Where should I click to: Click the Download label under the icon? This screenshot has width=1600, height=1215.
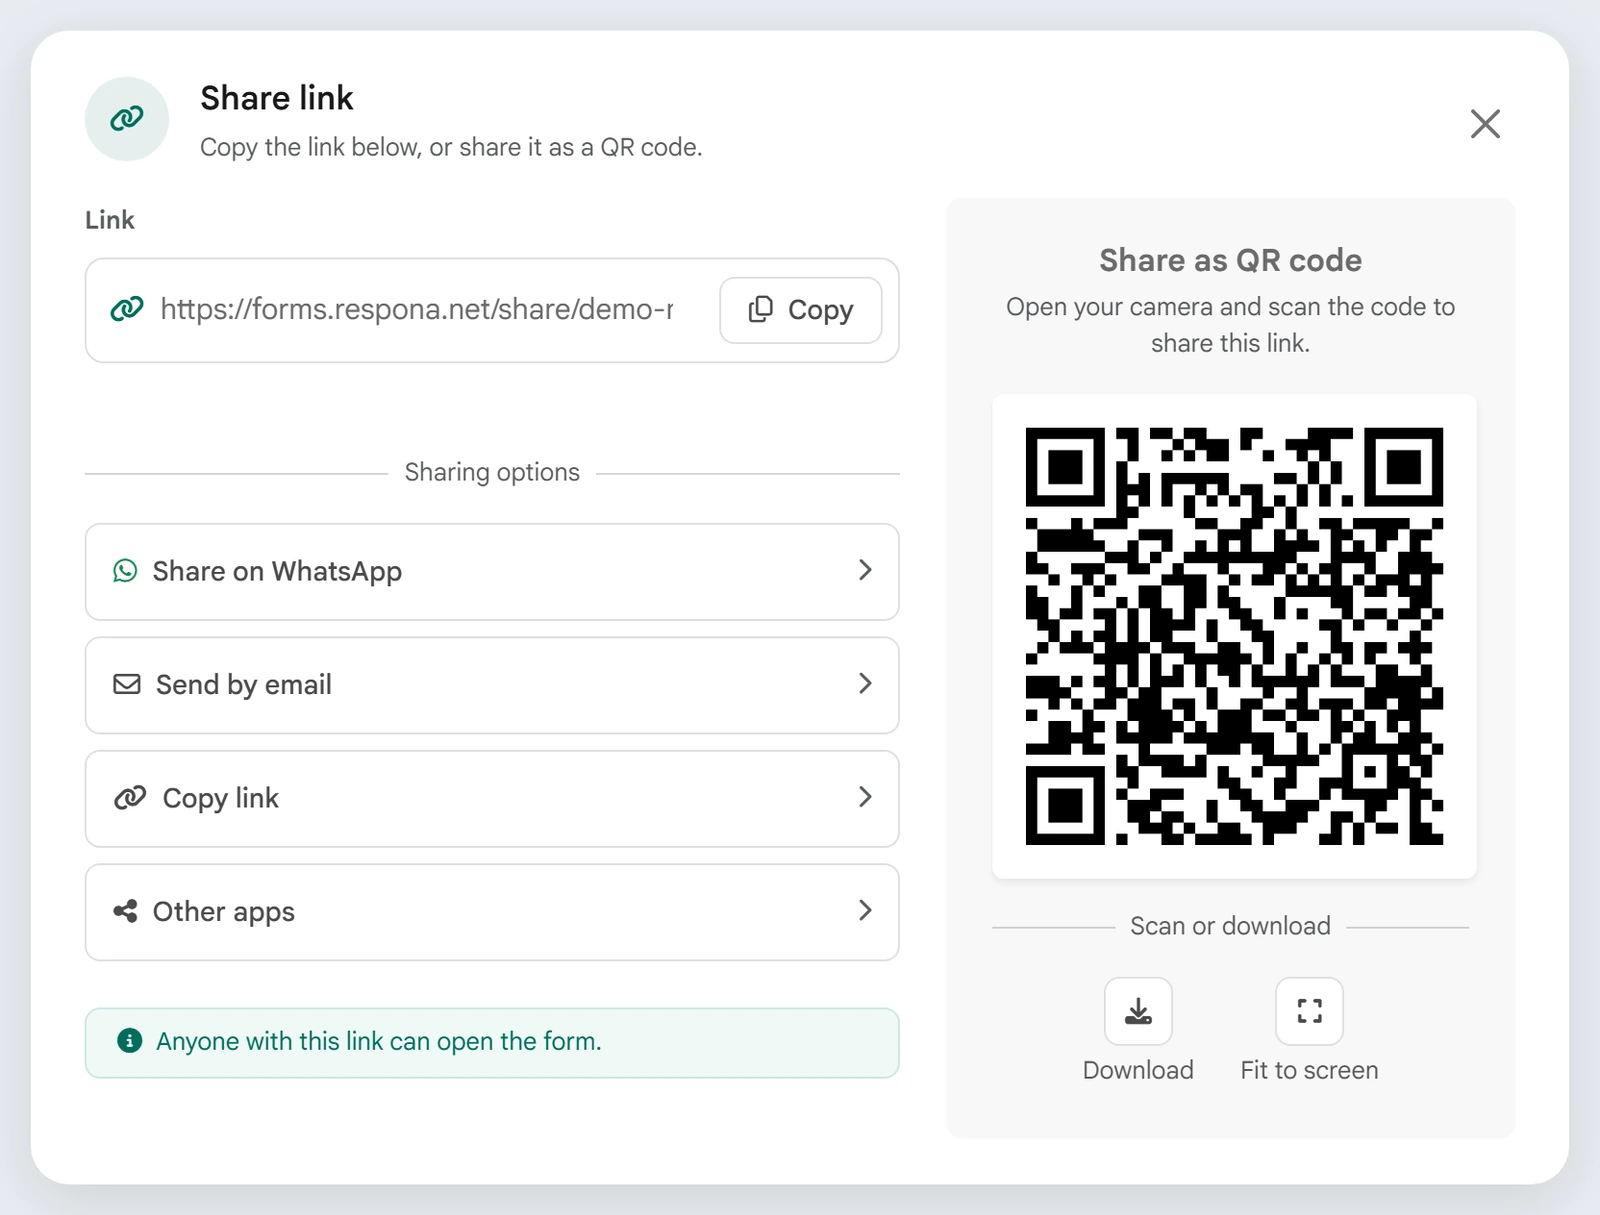1138,1070
